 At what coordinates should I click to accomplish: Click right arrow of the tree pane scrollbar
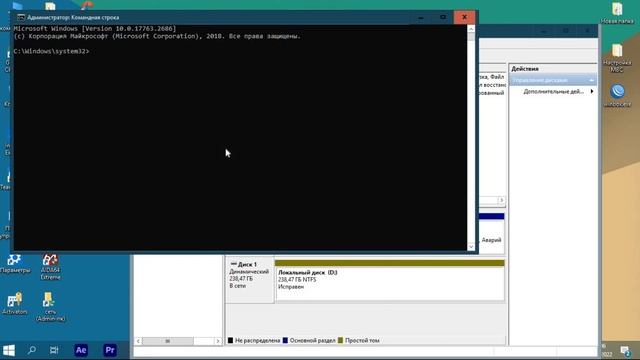click(x=218, y=341)
